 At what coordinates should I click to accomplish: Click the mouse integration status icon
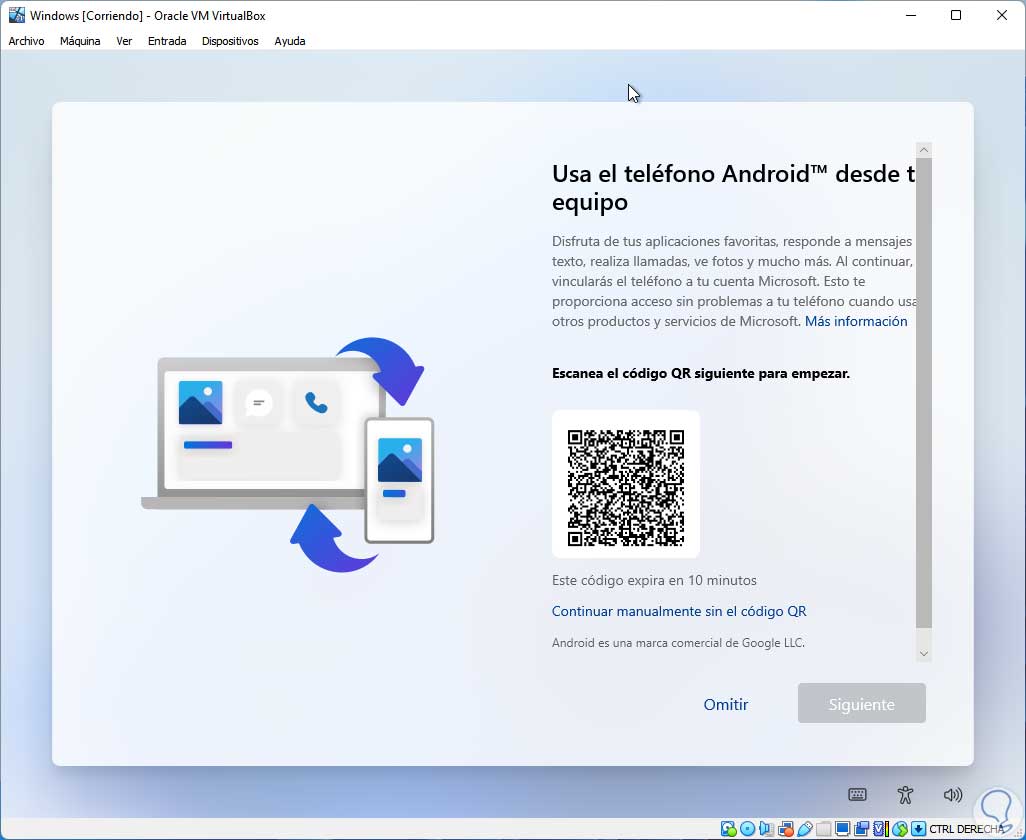click(899, 829)
